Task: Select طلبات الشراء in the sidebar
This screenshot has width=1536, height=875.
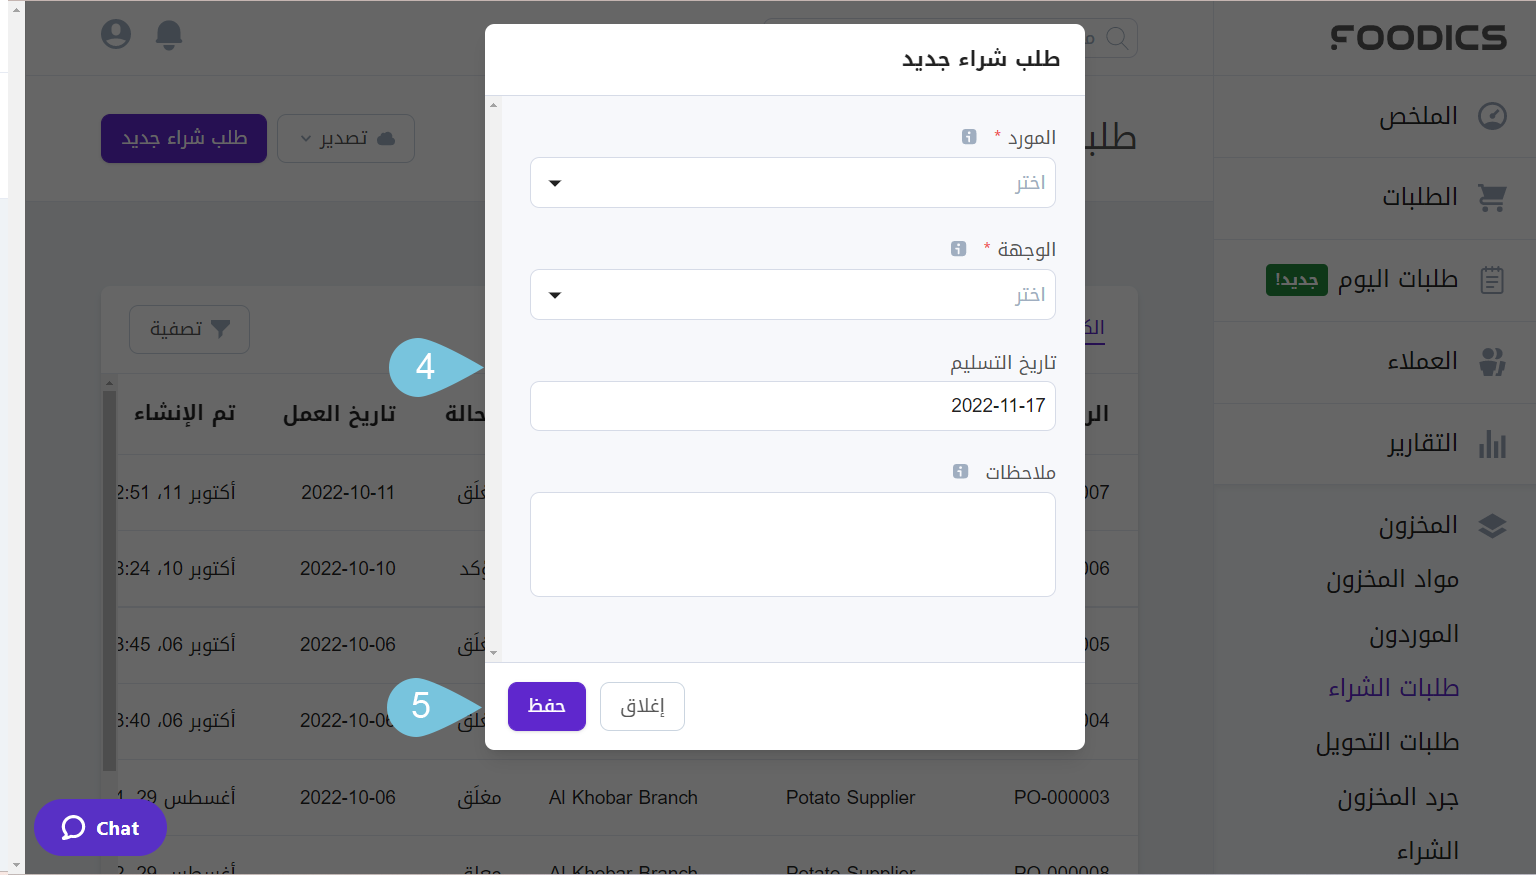Action: (1395, 687)
